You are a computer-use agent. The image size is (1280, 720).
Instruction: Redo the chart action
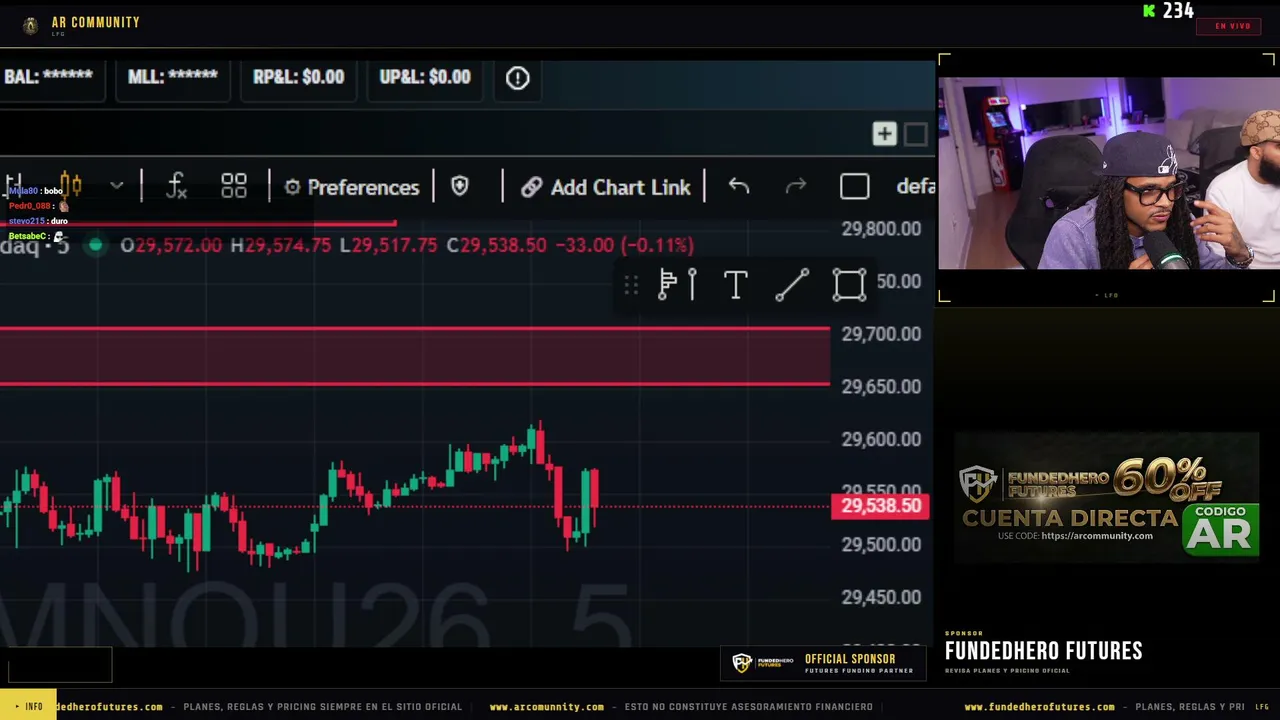796,187
